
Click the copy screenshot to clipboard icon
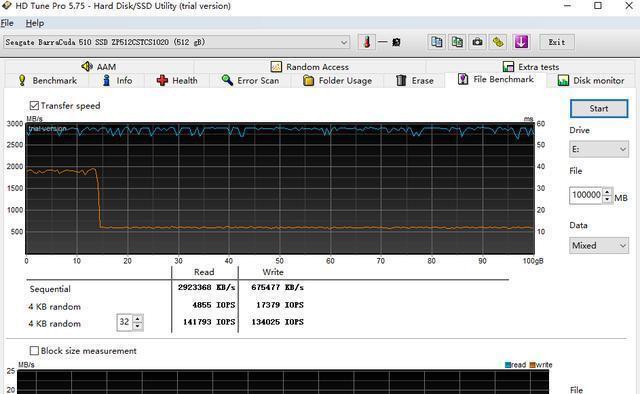pos(457,42)
